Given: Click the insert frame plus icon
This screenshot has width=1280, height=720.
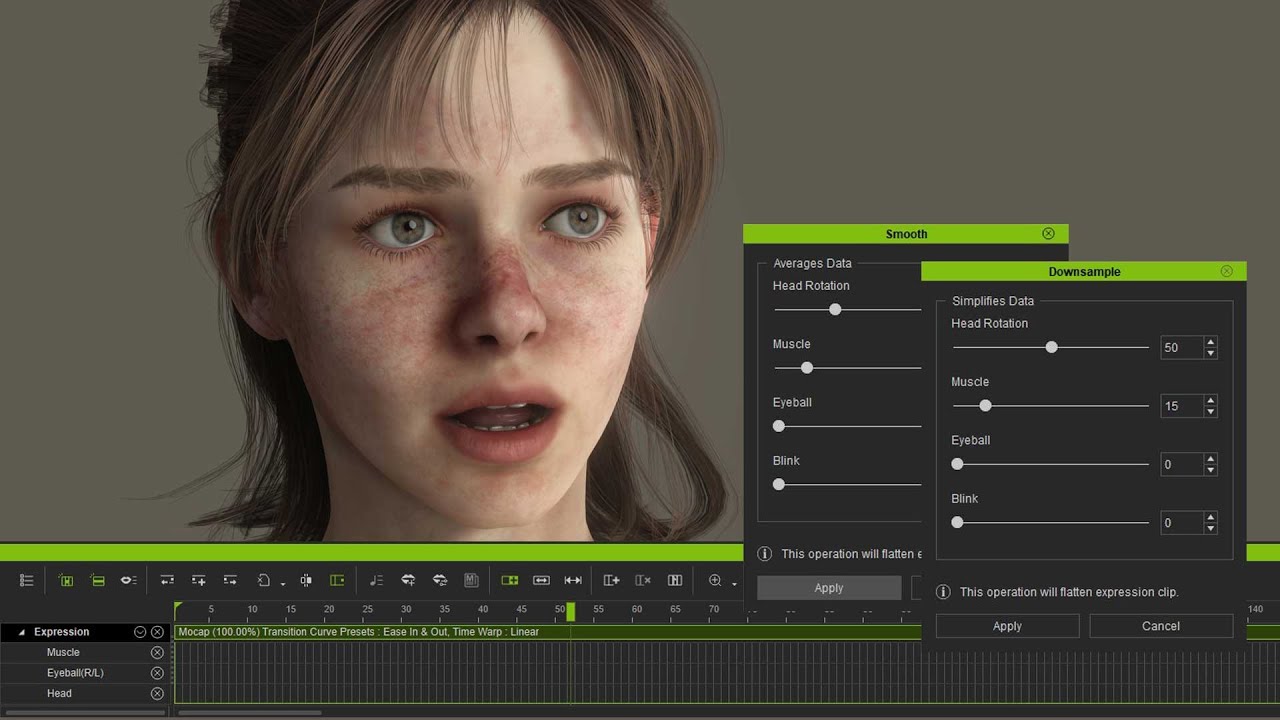Looking at the screenshot, I should point(612,580).
